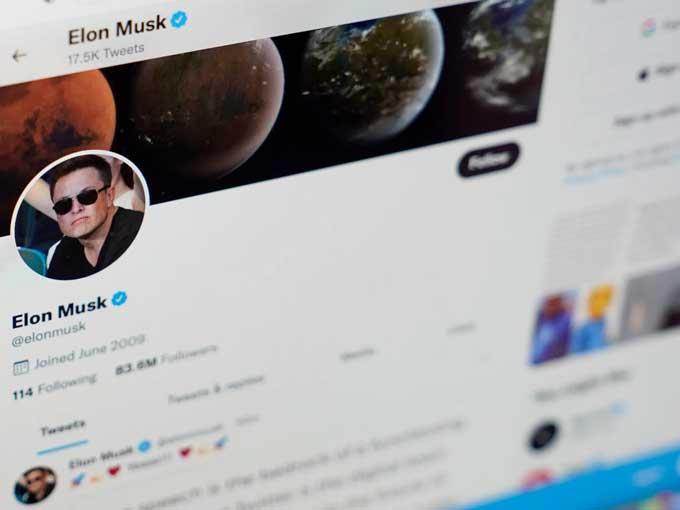Click the verified badge below the profile photo
680x510 pixels.
point(119,299)
